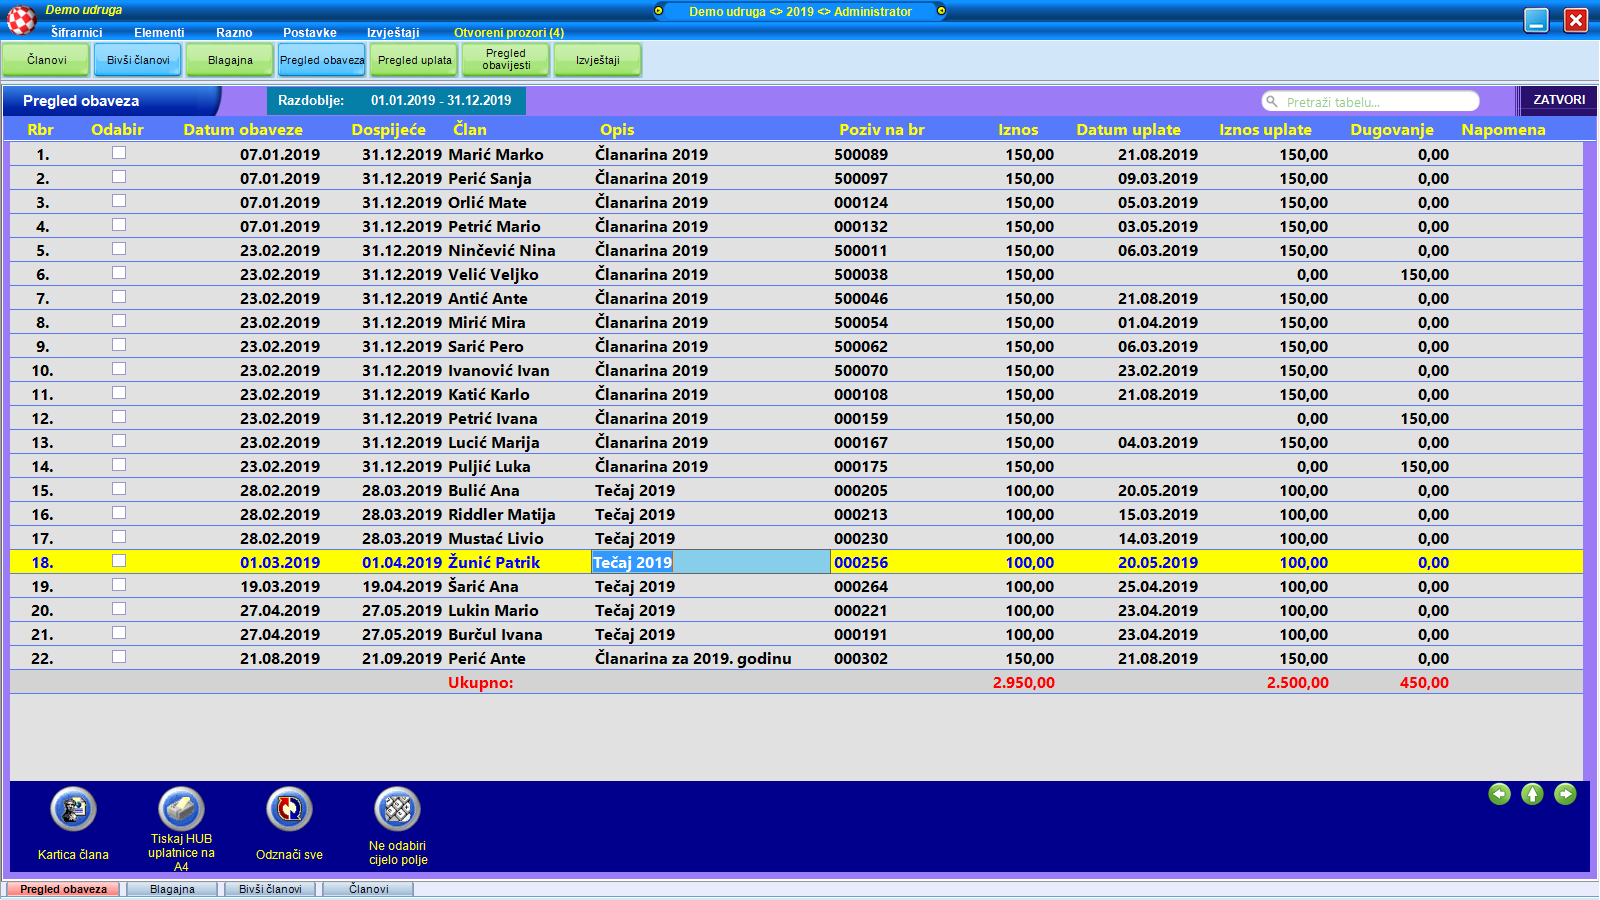The image size is (1600, 900).
Task: Click the green left arrow button
Action: [1499, 794]
